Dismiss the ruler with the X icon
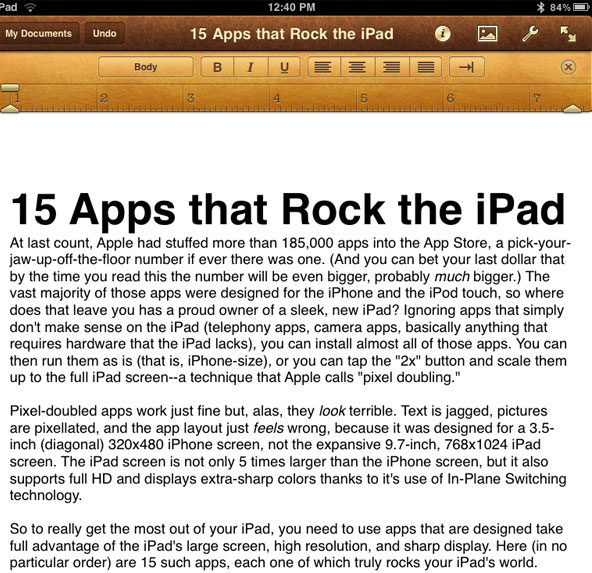 [x=568, y=67]
